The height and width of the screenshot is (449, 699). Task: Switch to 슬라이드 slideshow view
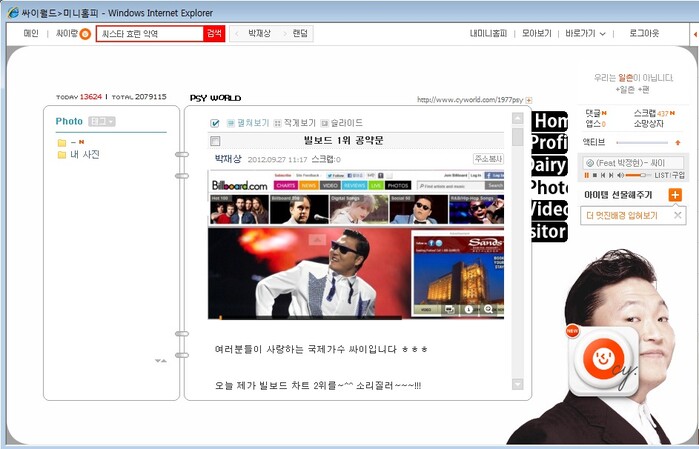click(341, 123)
